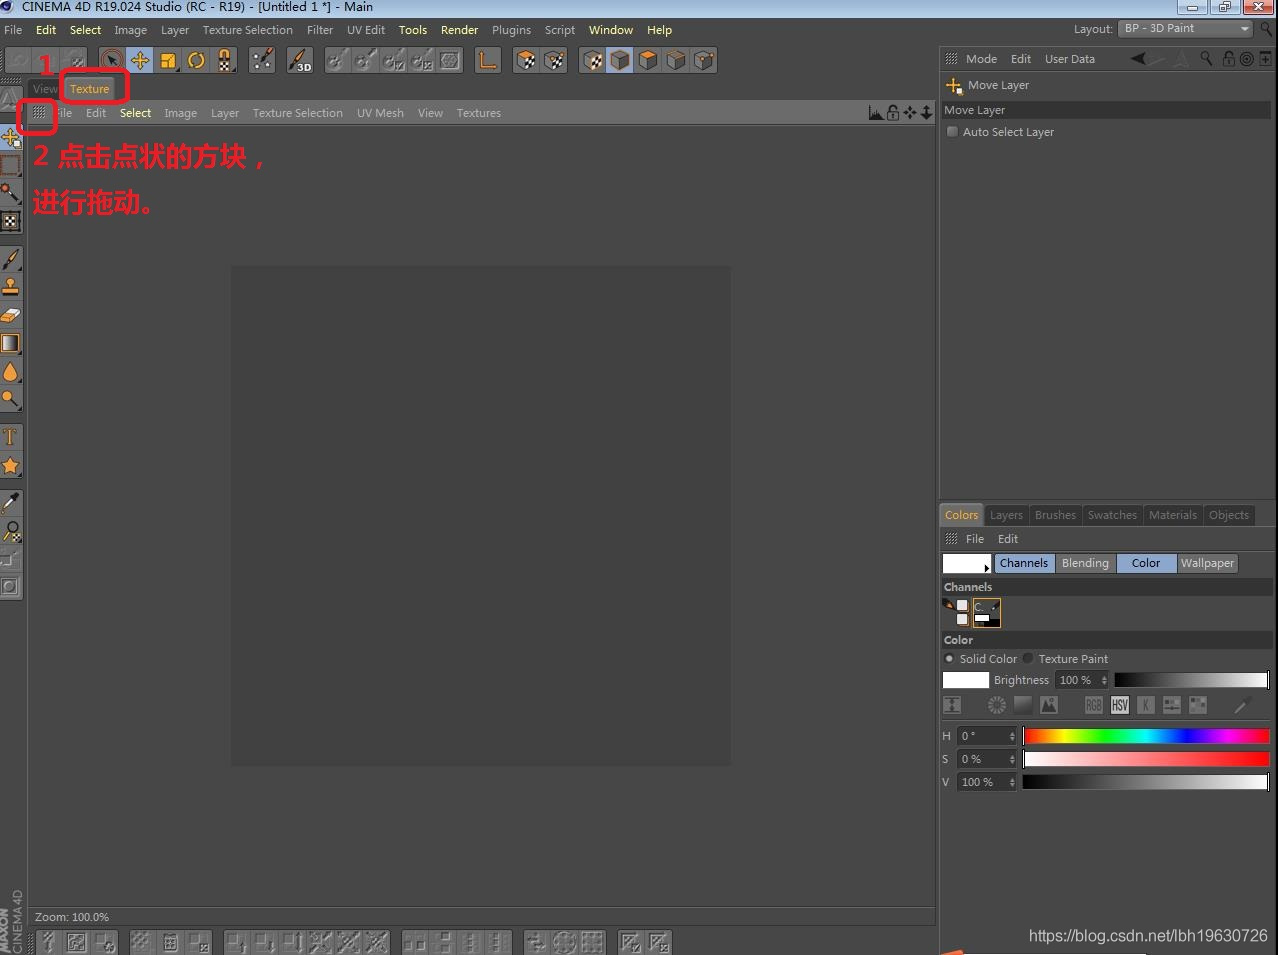Select the Text tool
Screen dimensions: 1278x955
11,437
